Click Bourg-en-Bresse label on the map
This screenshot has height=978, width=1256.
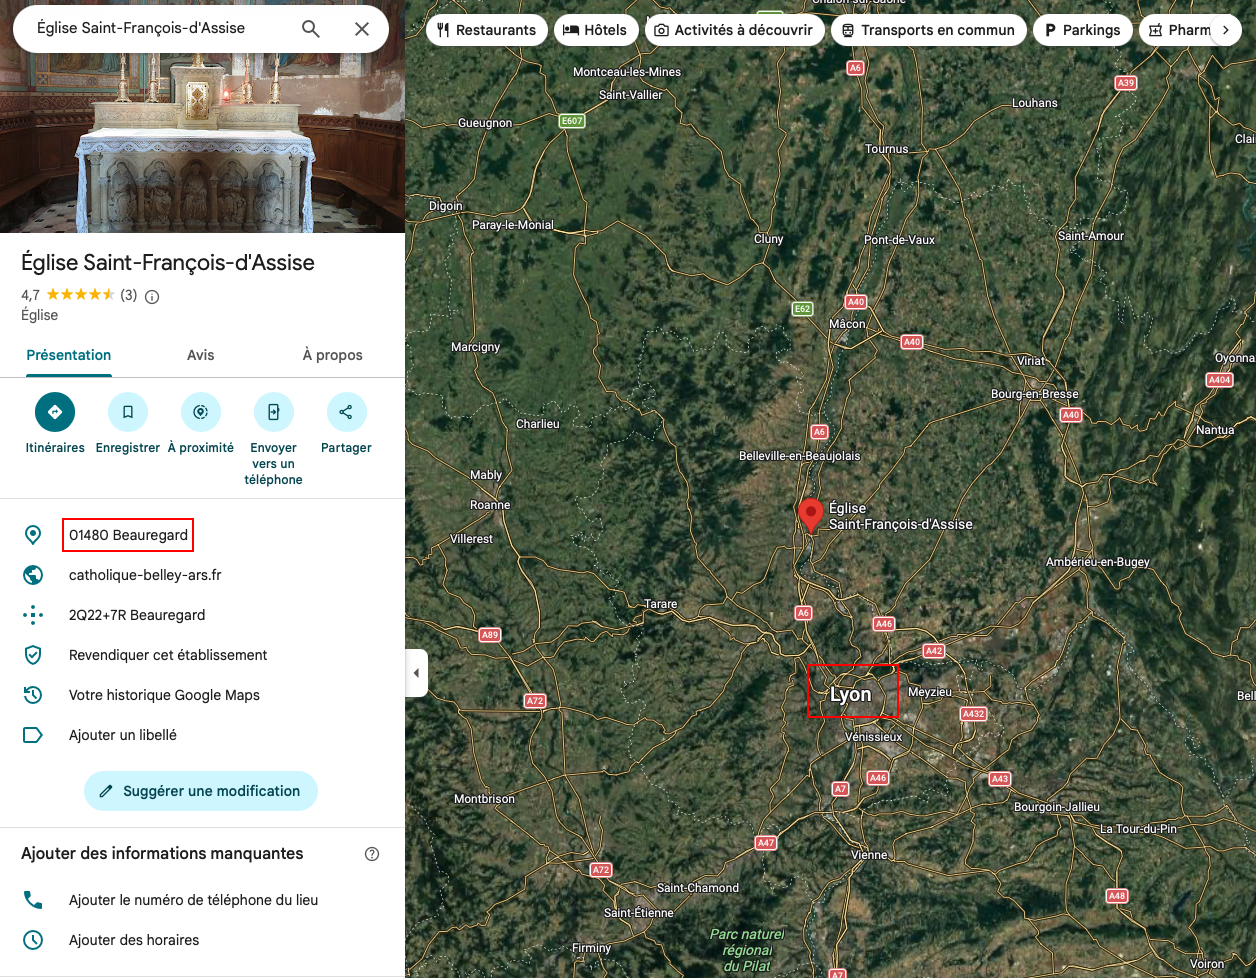coord(1035,394)
